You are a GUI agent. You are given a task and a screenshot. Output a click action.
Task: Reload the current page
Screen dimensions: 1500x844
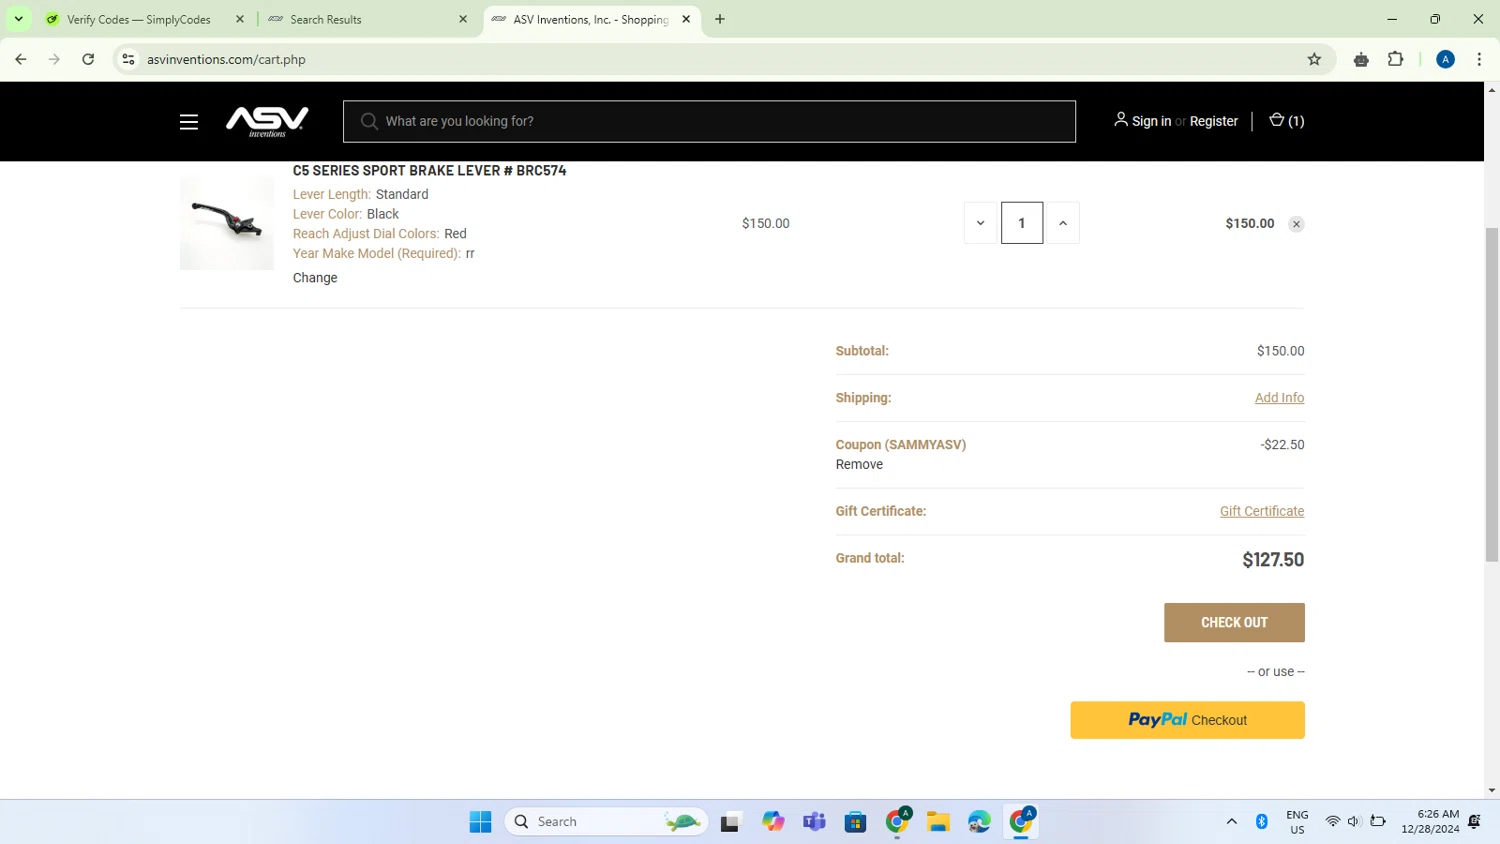88,59
